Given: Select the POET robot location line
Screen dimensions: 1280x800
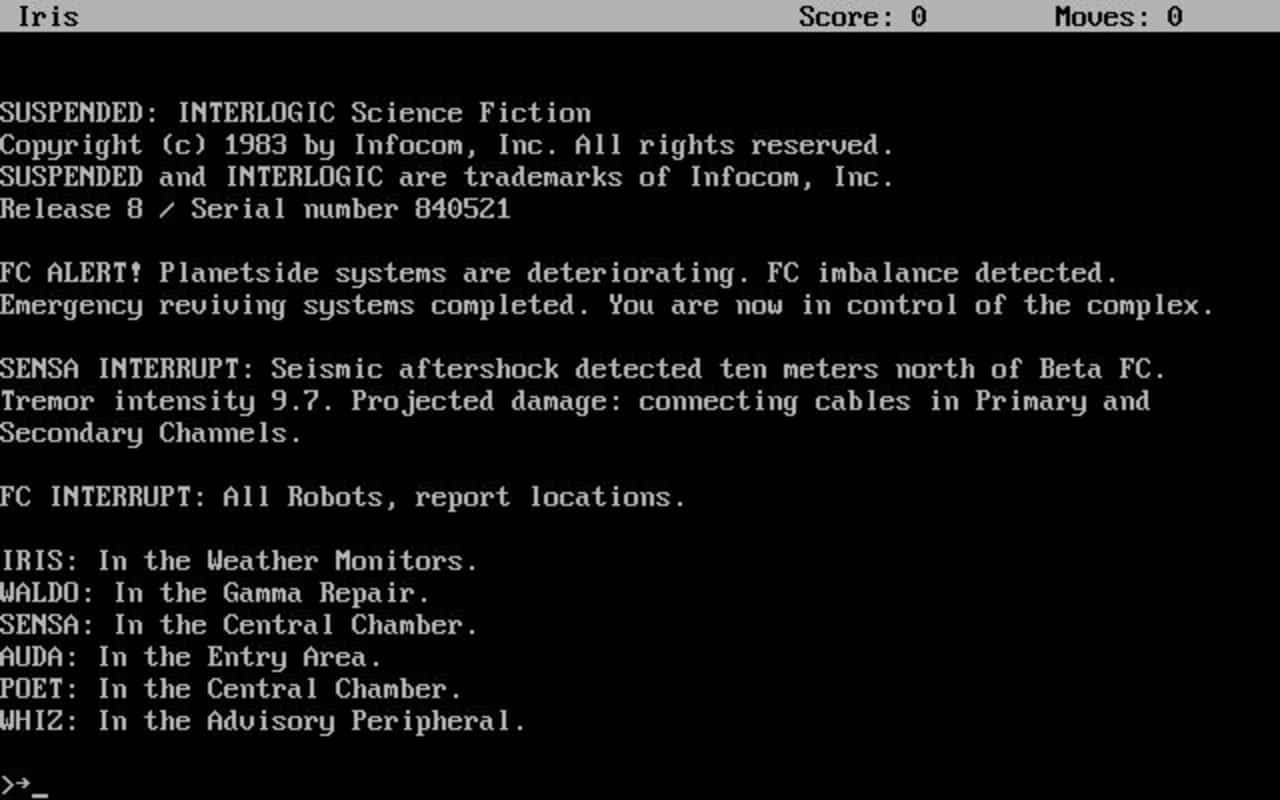Looking at the screenshot, I should click(229, 688).
